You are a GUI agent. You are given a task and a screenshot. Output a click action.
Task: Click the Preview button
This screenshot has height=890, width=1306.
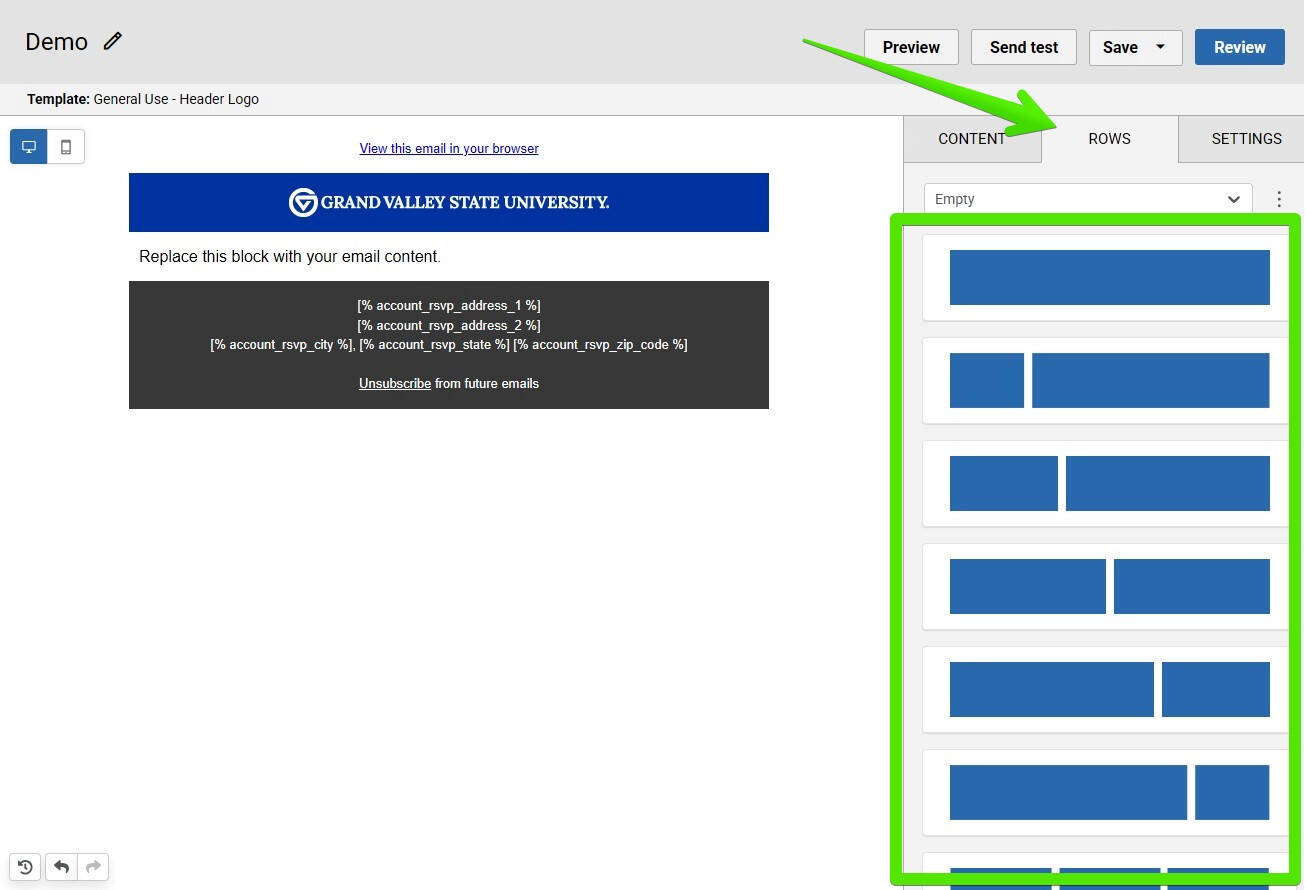click(910, 47)
